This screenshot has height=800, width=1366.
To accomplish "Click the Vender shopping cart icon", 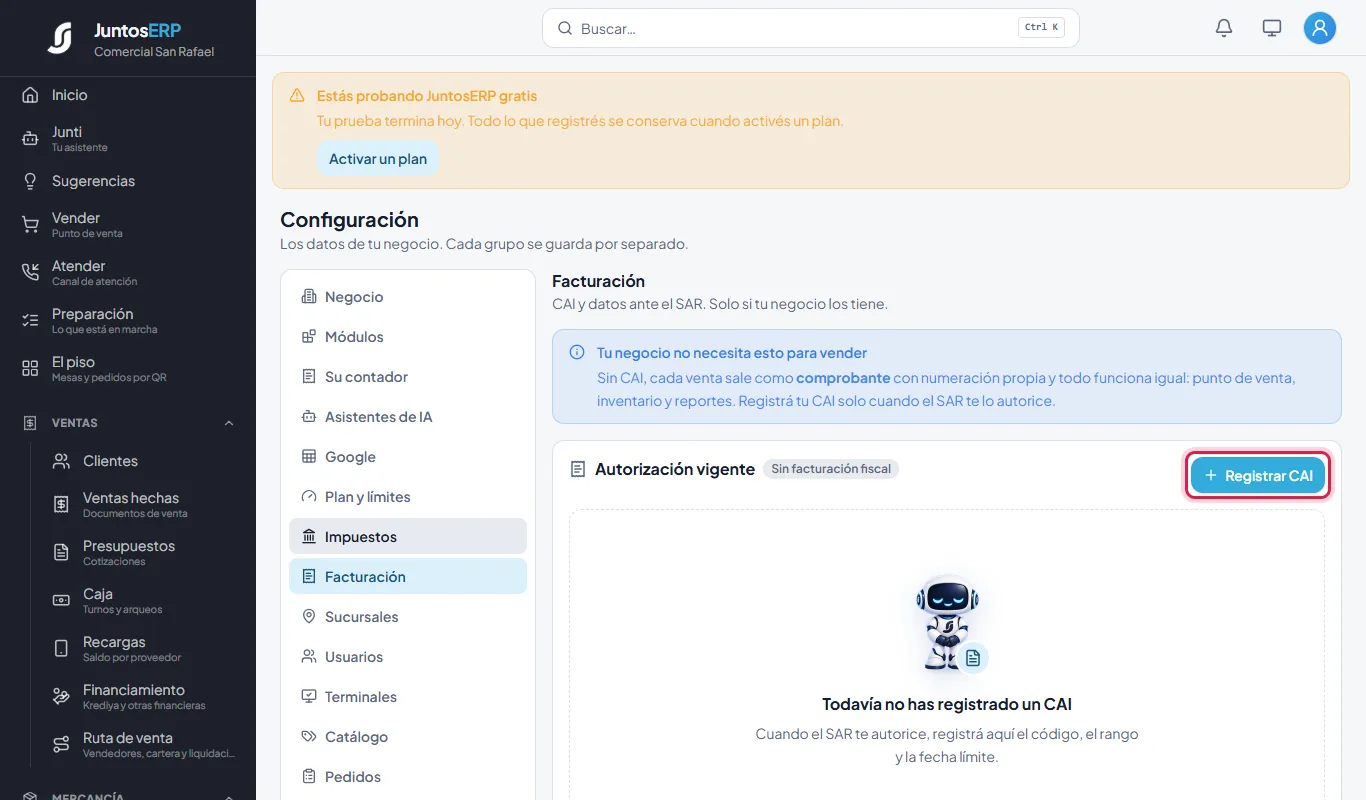I will (x=30, y=225).
